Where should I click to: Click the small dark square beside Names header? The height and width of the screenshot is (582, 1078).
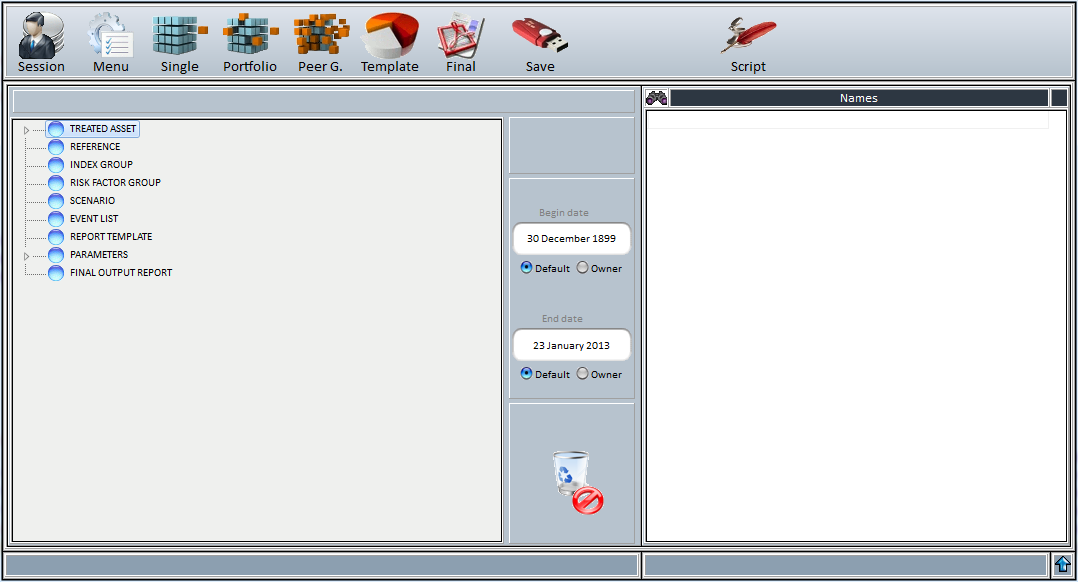(1059, 98)
